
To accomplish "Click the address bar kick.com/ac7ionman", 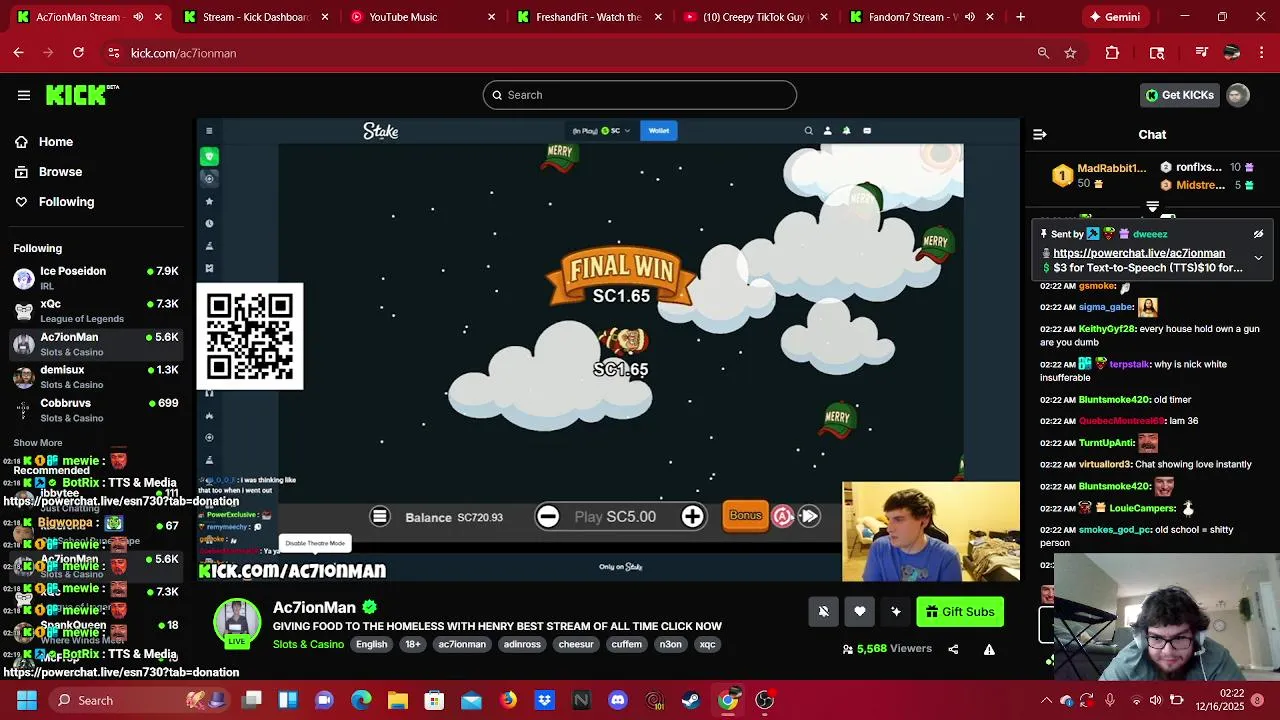I will point(183,53).
